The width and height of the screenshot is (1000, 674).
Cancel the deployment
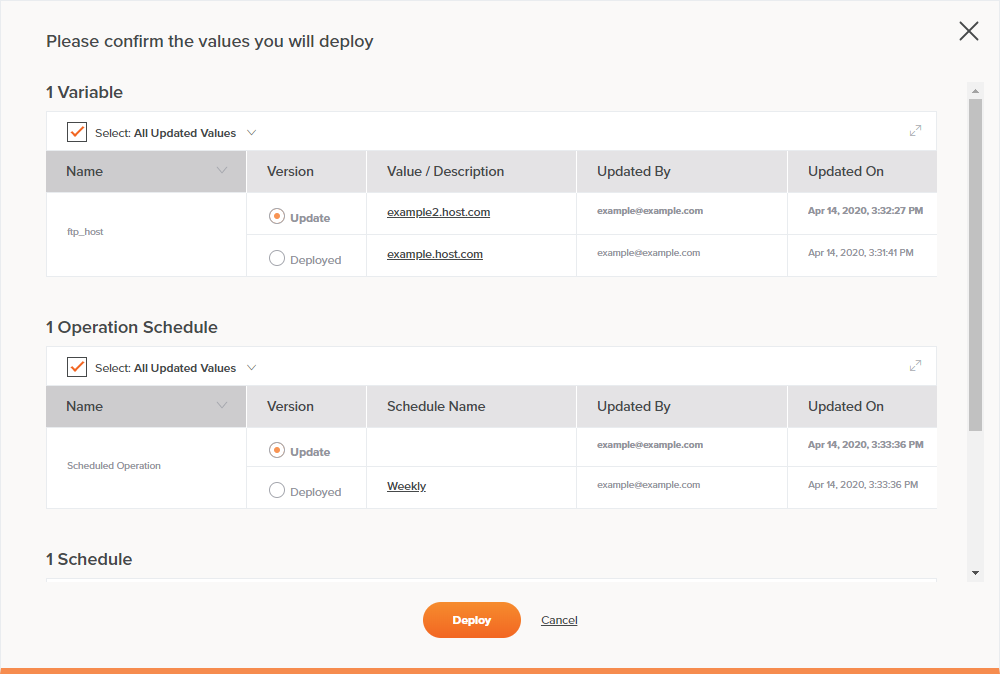pyautogui.click(x=559, y=620)
